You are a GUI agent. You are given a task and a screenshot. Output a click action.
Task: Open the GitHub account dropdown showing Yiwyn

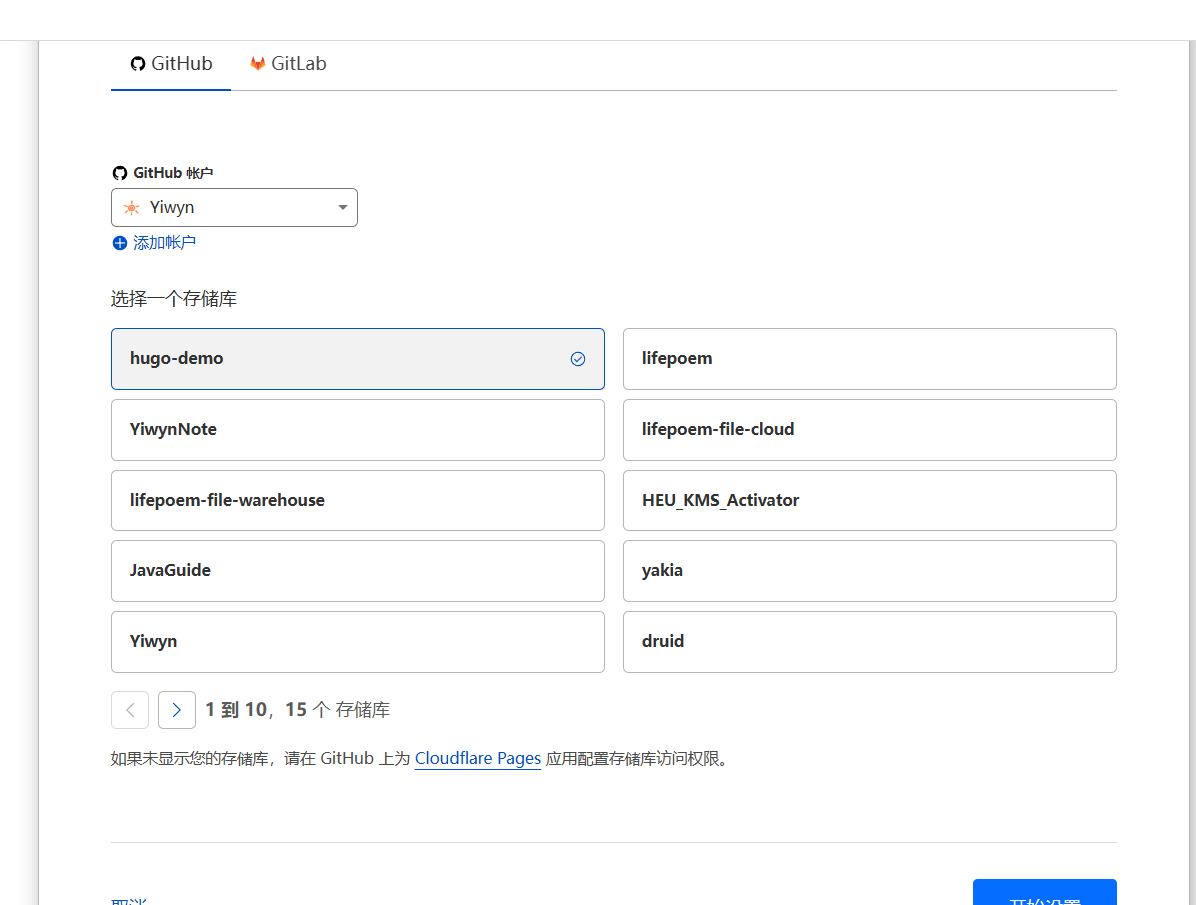[x=234, y=208]
